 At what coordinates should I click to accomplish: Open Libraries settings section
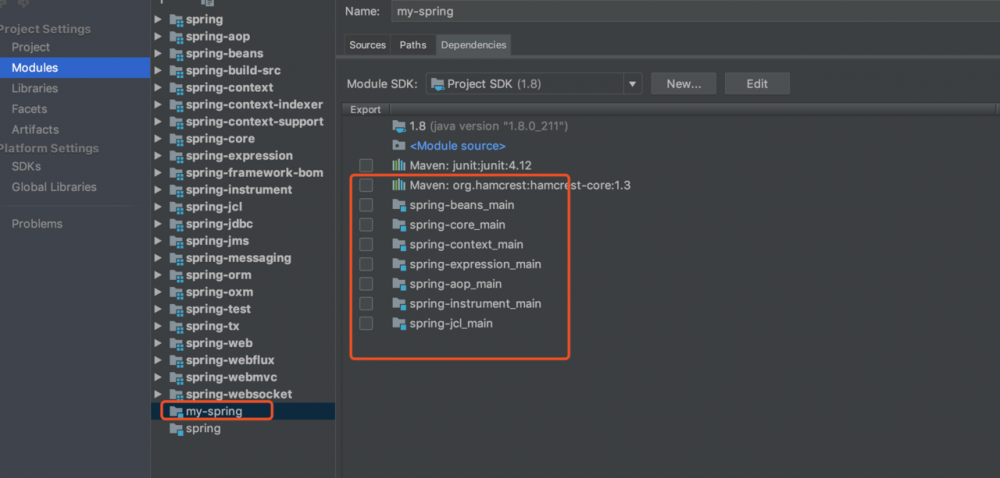tap(35, 89)
